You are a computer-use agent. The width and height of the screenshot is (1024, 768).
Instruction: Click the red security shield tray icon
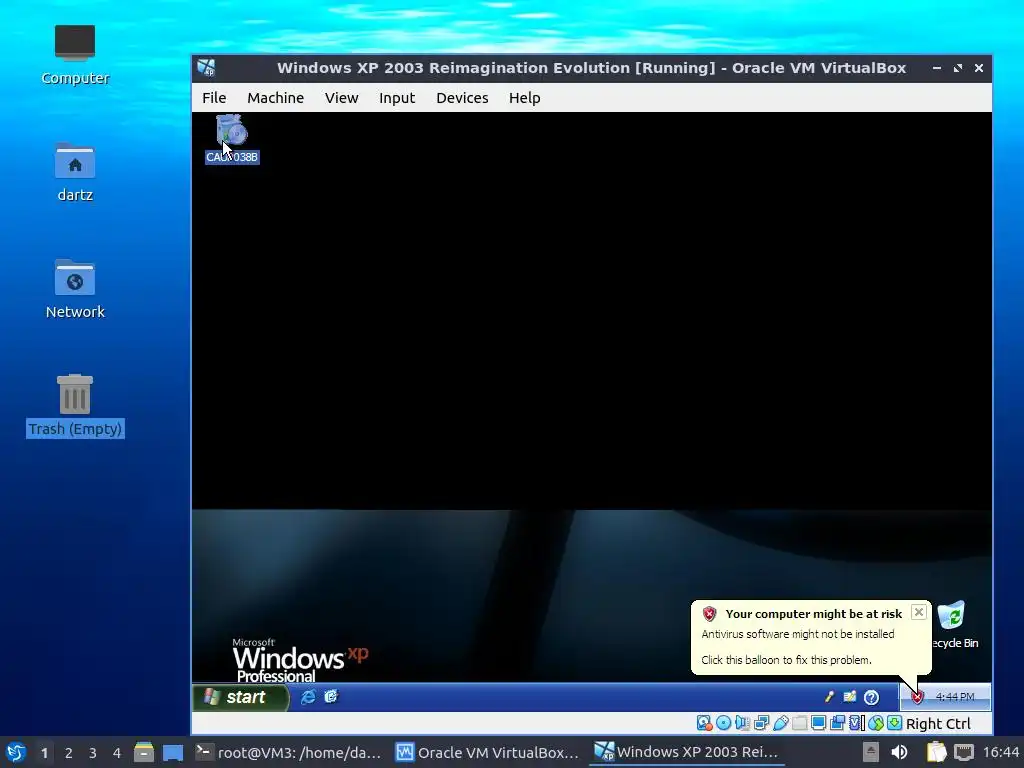click(x=917, y=697)
